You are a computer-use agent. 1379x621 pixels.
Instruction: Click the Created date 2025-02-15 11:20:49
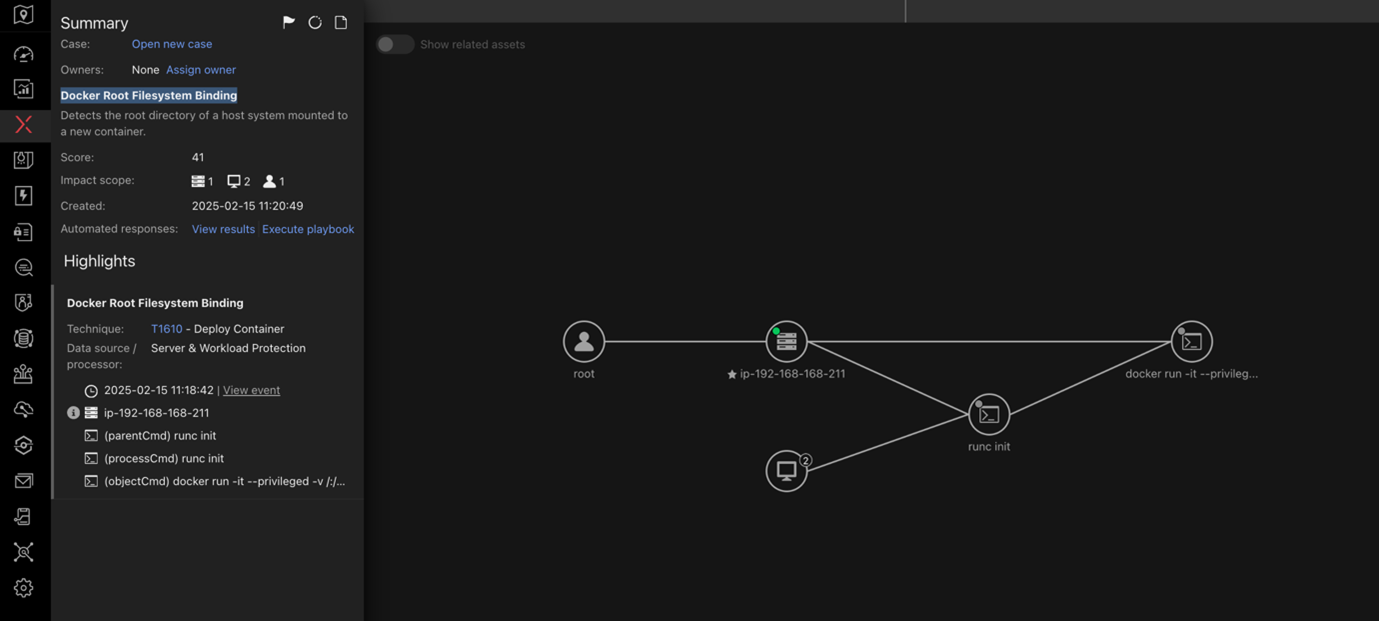tap(248, 206)
